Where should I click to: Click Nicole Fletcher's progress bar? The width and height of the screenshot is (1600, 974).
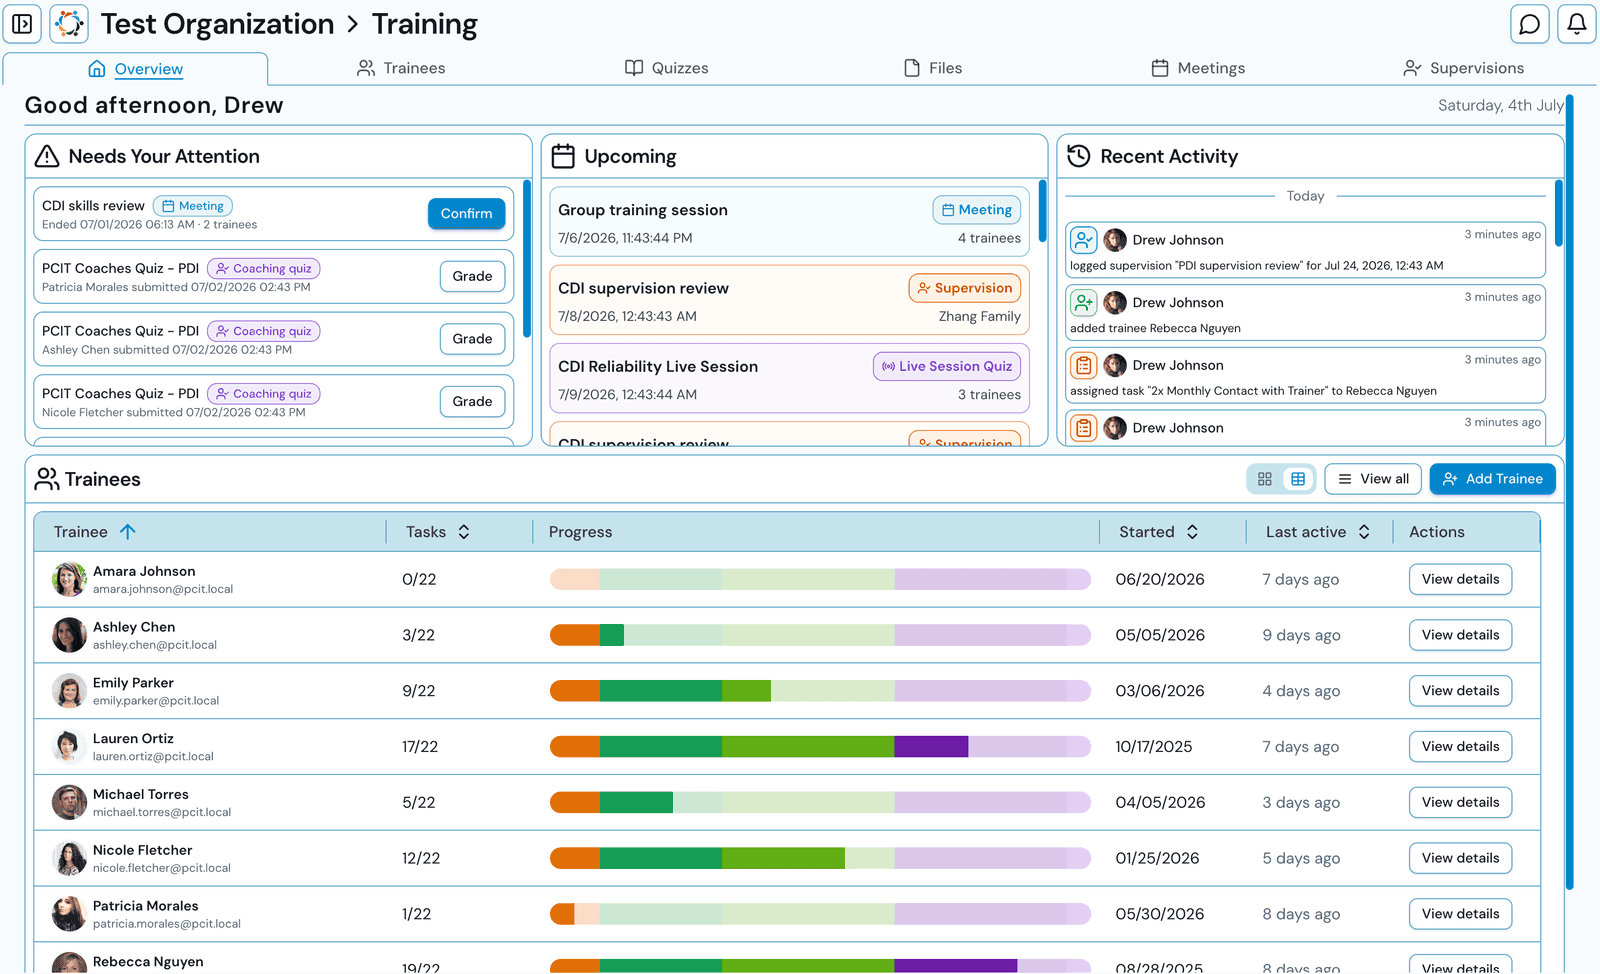pos(820,858)
